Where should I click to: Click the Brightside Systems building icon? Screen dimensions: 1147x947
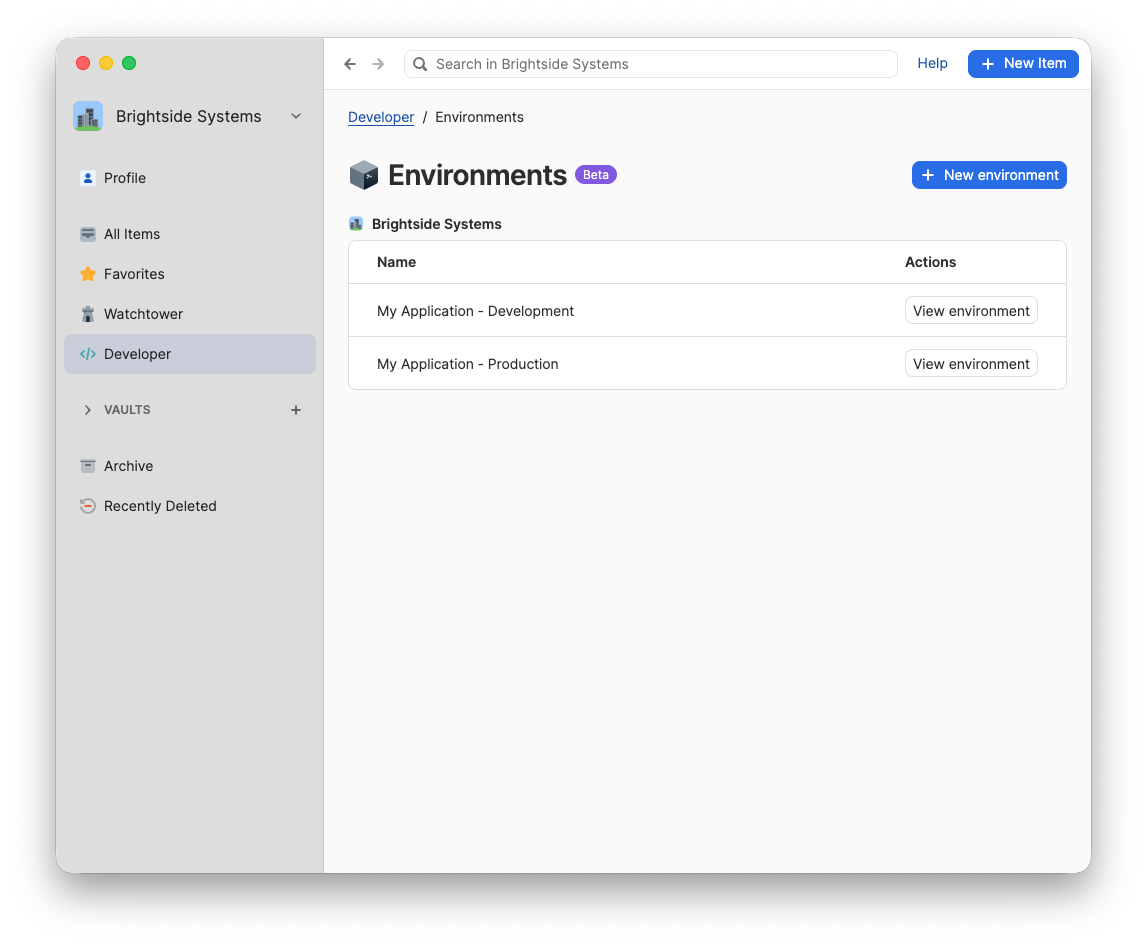tap(356, 223)
